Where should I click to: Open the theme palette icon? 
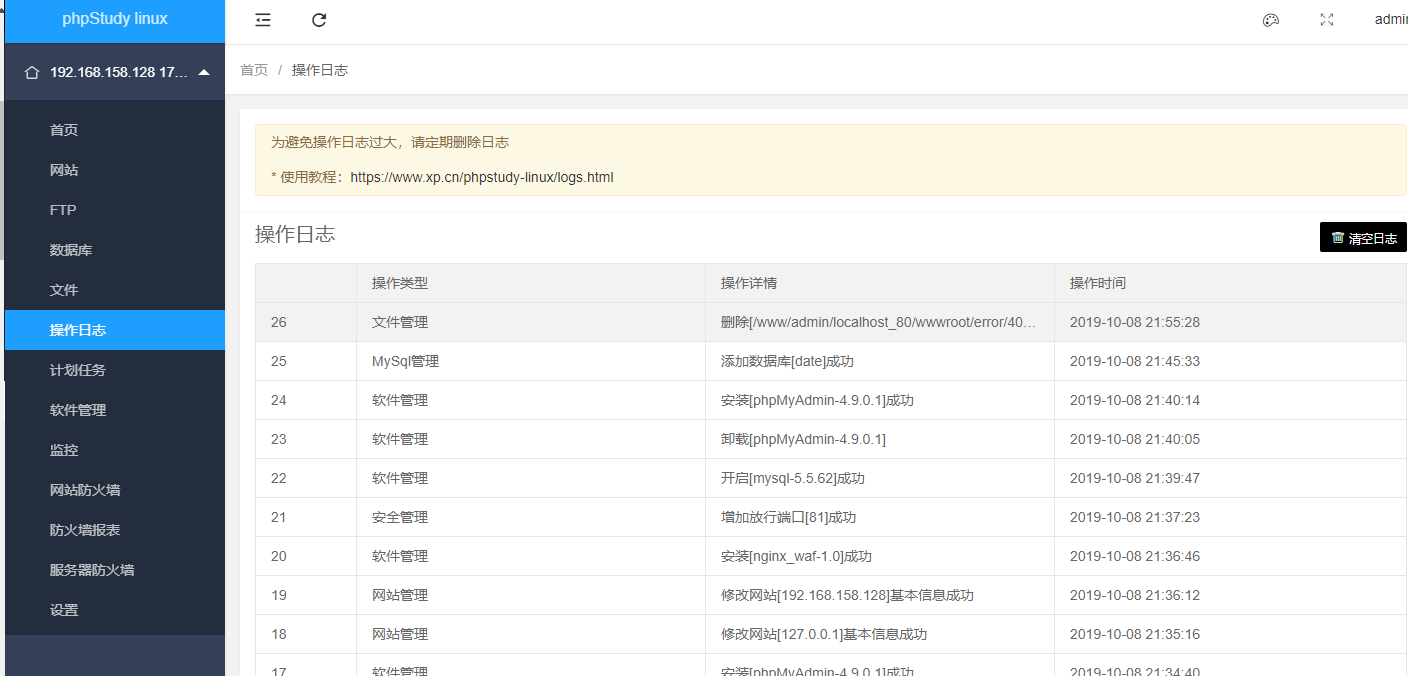pos(1271,20)
